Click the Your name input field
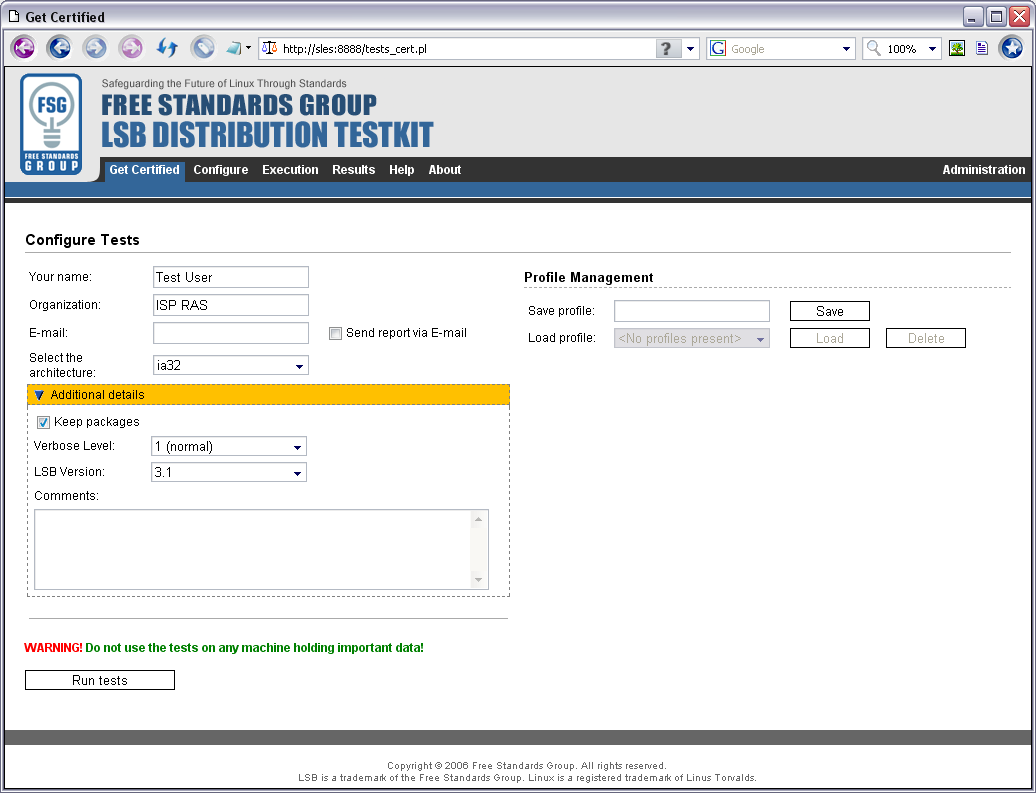The image size is (1036, 793). [231, 277]
